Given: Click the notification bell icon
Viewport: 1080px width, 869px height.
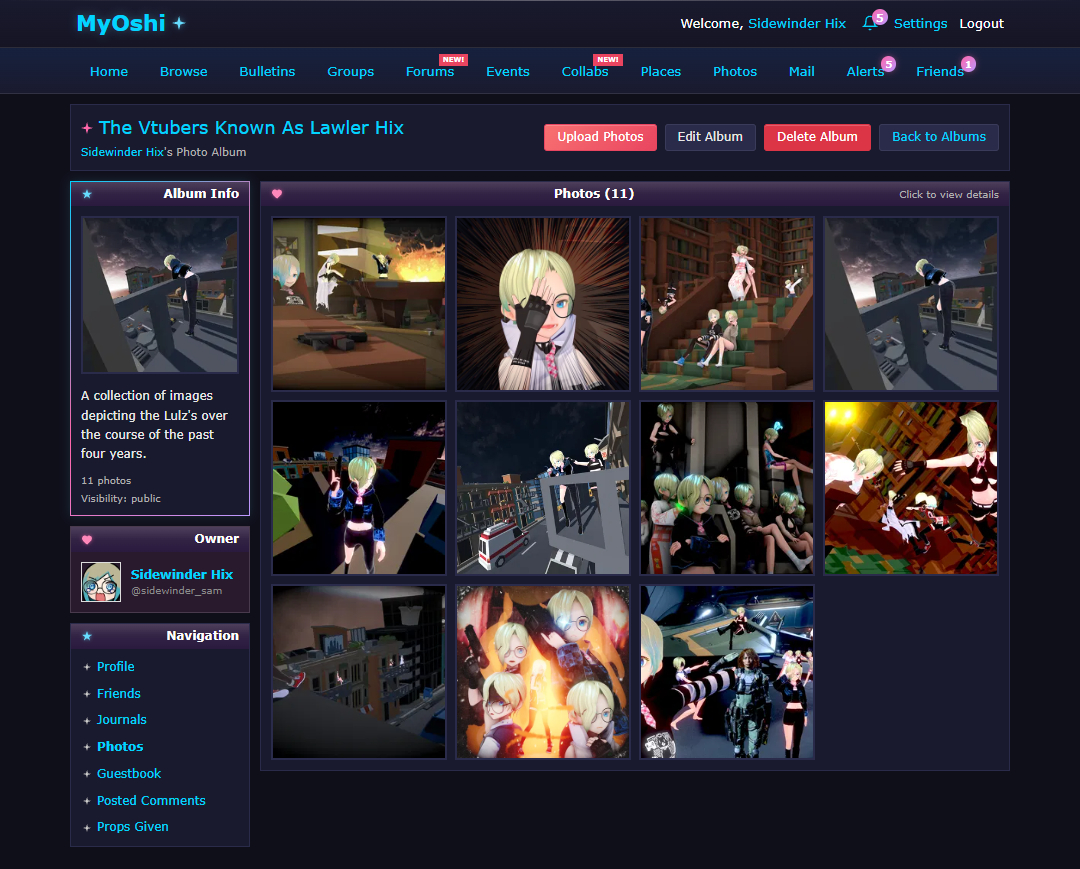Looking at the screenshot, I should (x=869, y=24).
